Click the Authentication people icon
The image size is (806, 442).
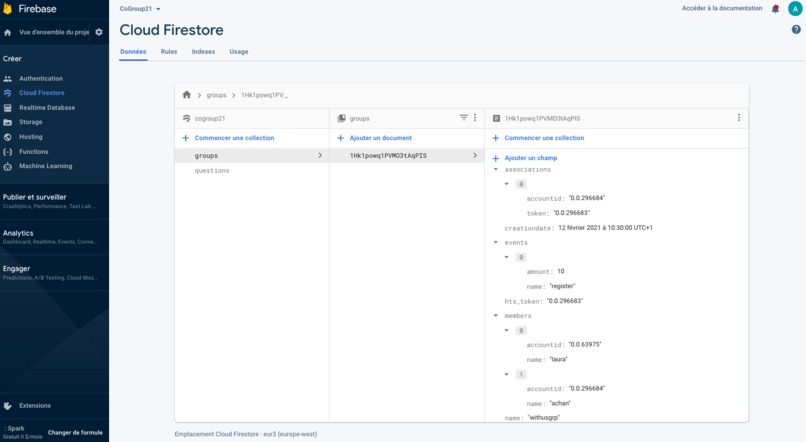7,79
